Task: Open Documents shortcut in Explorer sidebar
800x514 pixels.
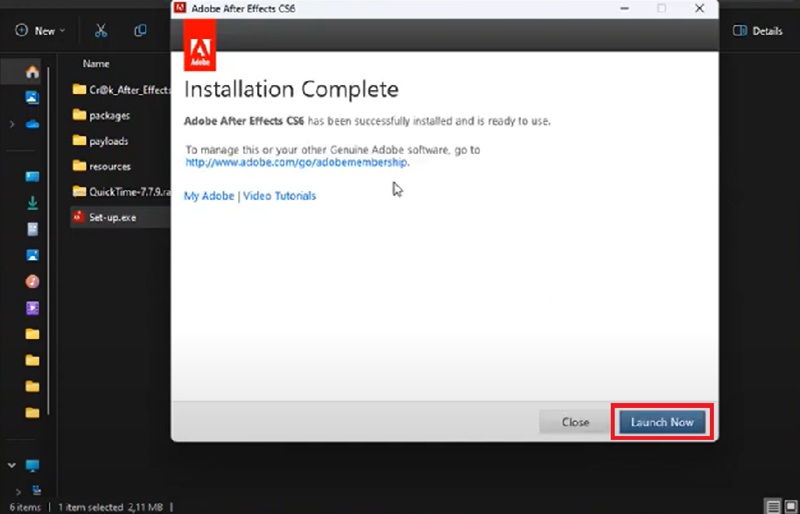Action: click(x=32, y=229)
